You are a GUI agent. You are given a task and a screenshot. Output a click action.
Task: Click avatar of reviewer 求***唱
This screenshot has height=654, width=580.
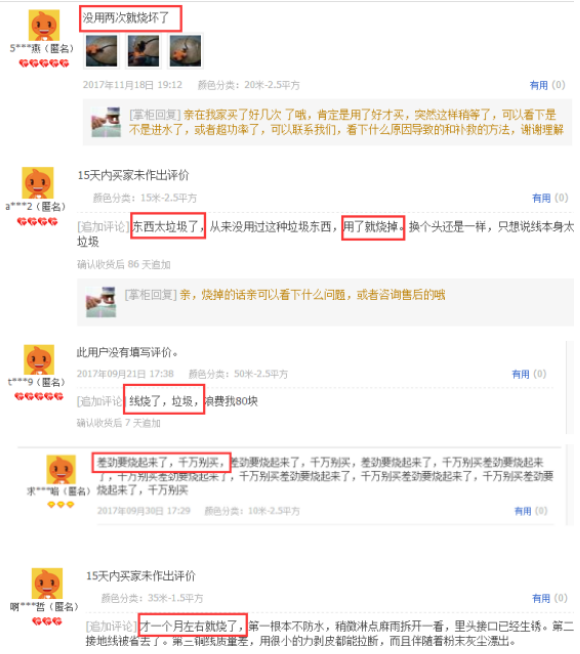(61, 470)
